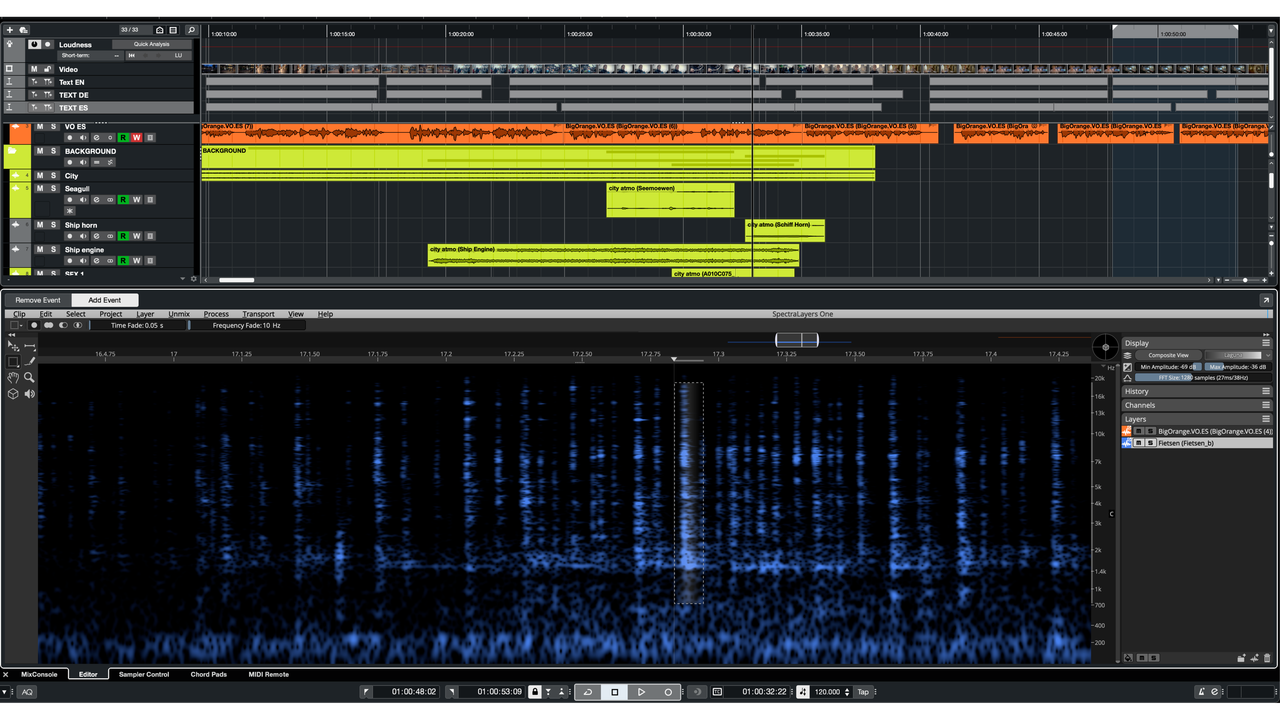Open the Laguna color map dropdown
1280x720 pixels.
pyautogui.click(x=1238, y=355)
